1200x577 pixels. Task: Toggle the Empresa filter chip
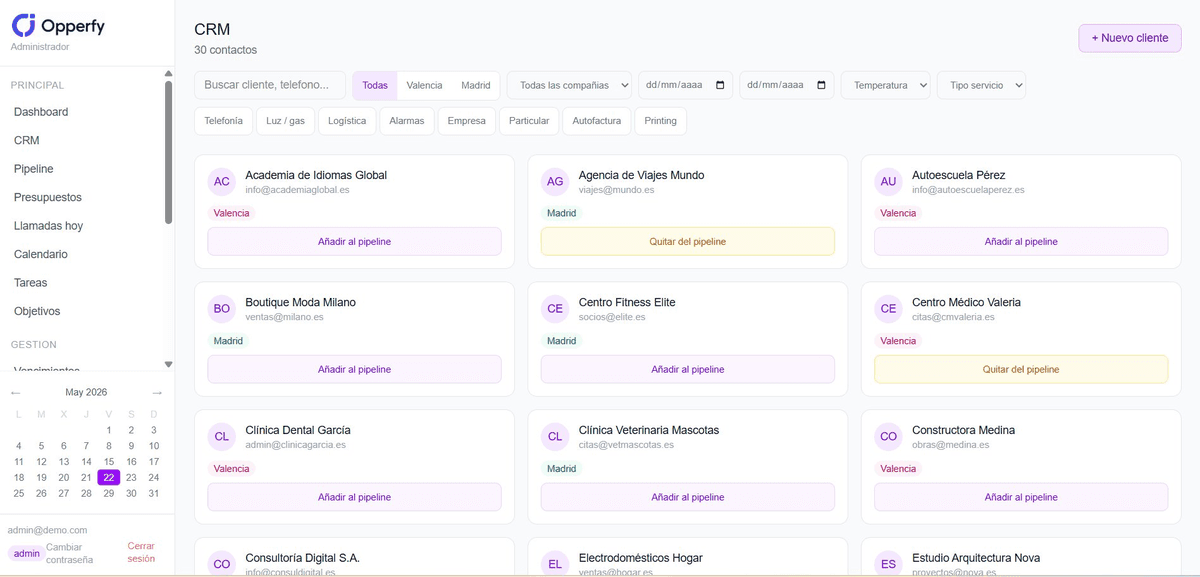pos(467,121)
